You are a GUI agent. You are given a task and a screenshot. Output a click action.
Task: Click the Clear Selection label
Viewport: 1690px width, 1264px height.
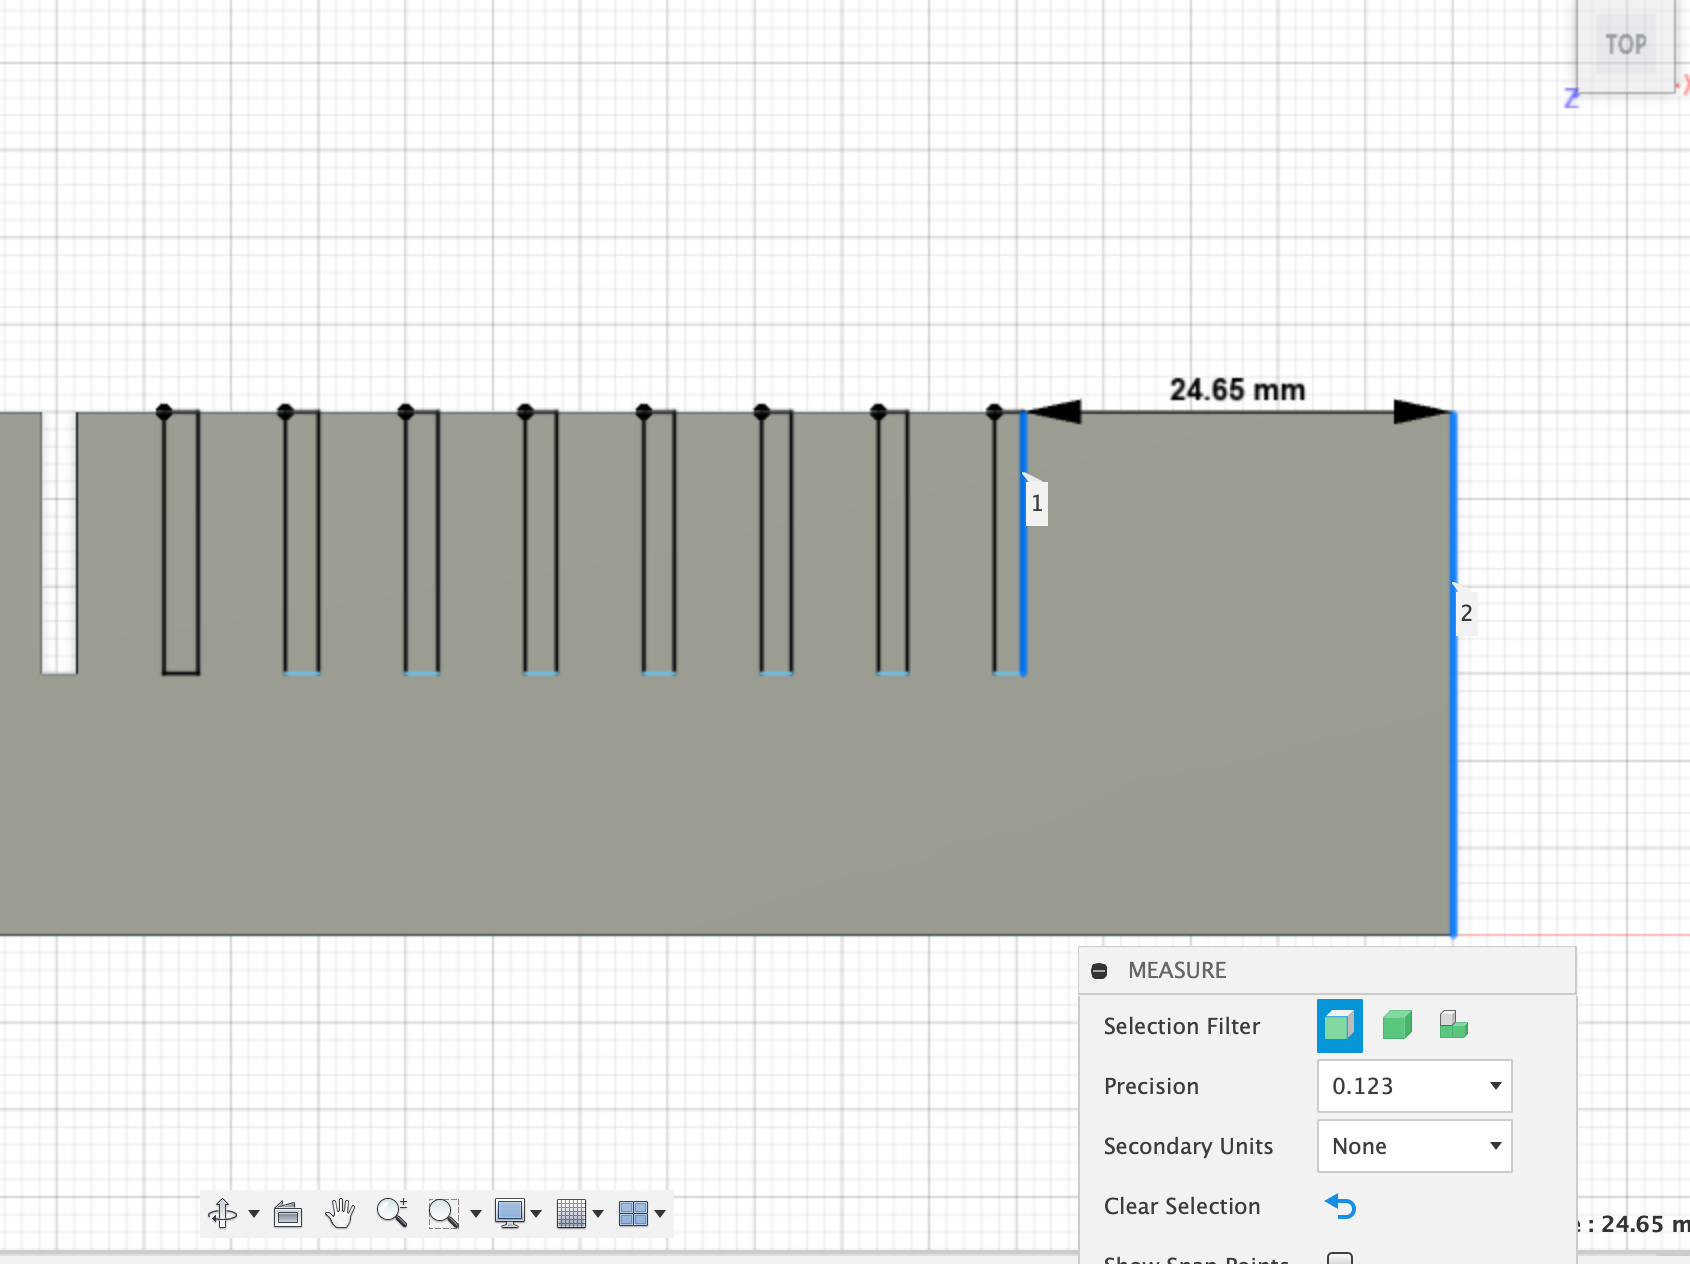(x=1182, y=1206)
